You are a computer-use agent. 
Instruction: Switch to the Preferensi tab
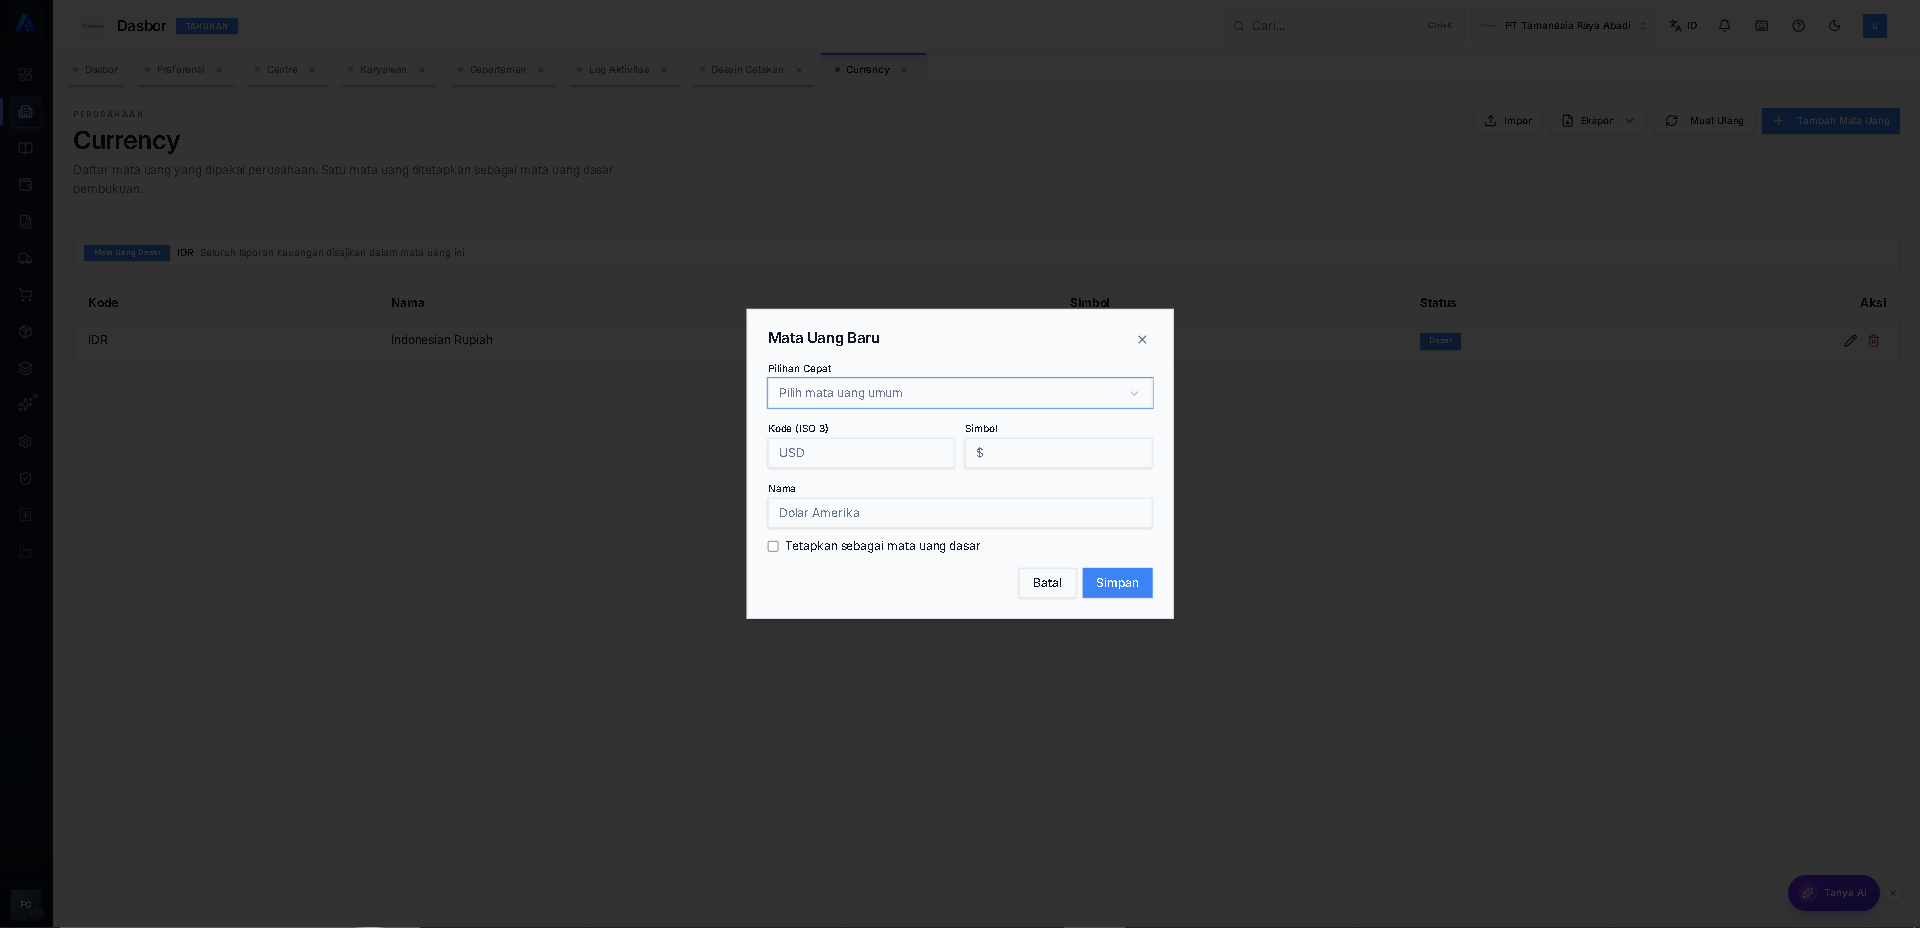pyautogui.click(x=180, y=70)
